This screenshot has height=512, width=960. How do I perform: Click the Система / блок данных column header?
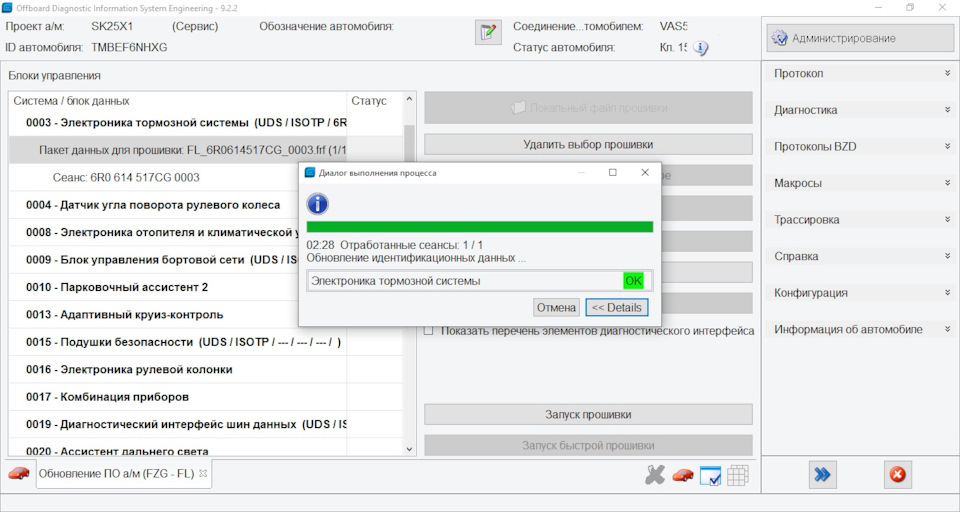tap(178, 101)
